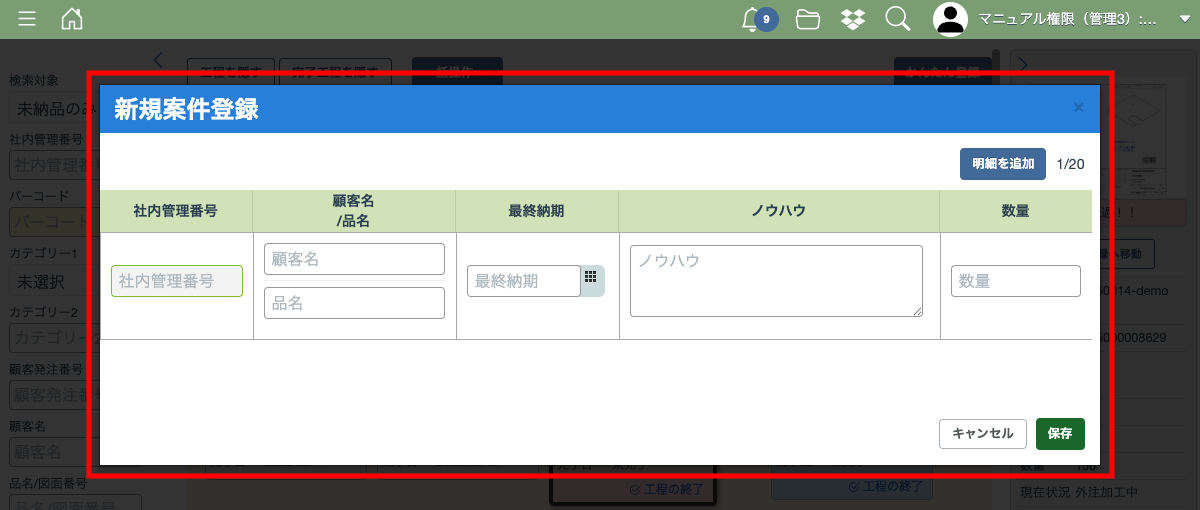Open search with the magnifier icon

point(897,19)
